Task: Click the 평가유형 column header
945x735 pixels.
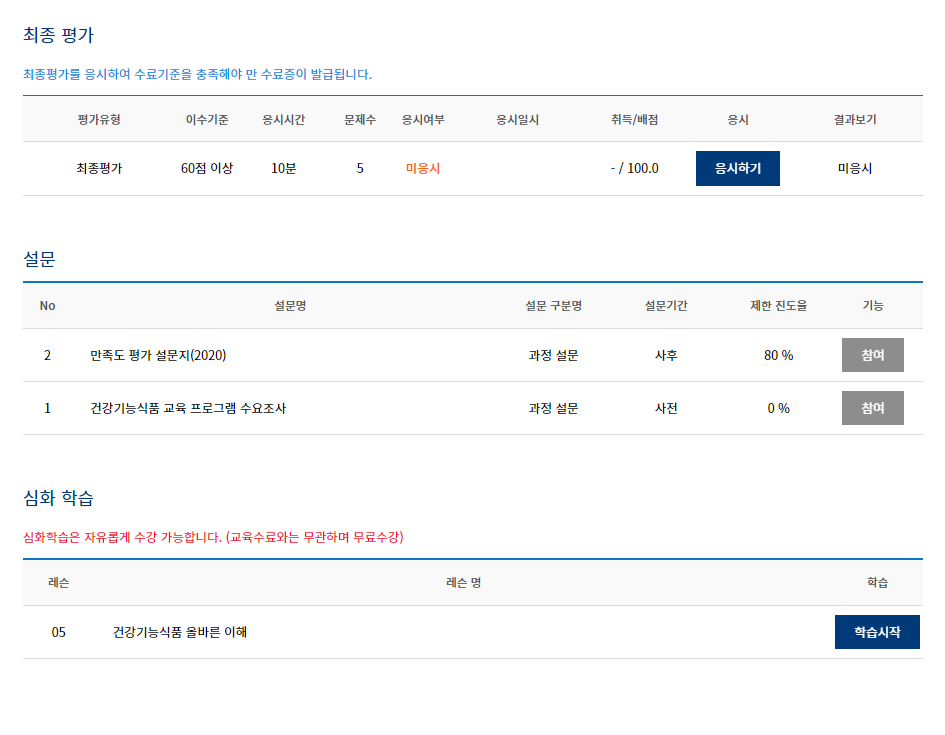Action: [x=99, y=119]
